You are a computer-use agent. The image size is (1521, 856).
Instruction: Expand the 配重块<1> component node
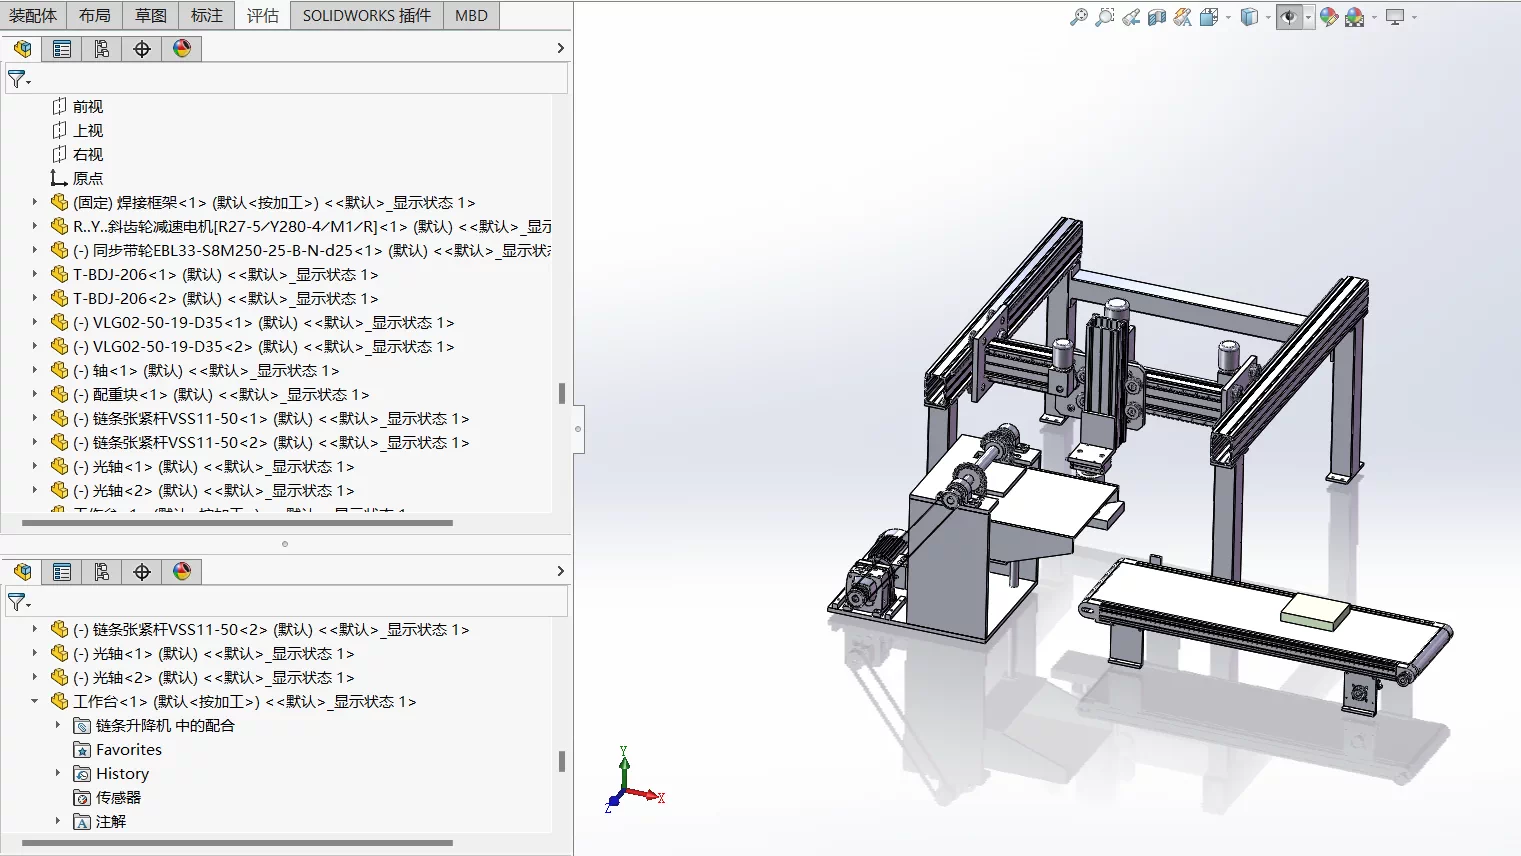point(35,394)
